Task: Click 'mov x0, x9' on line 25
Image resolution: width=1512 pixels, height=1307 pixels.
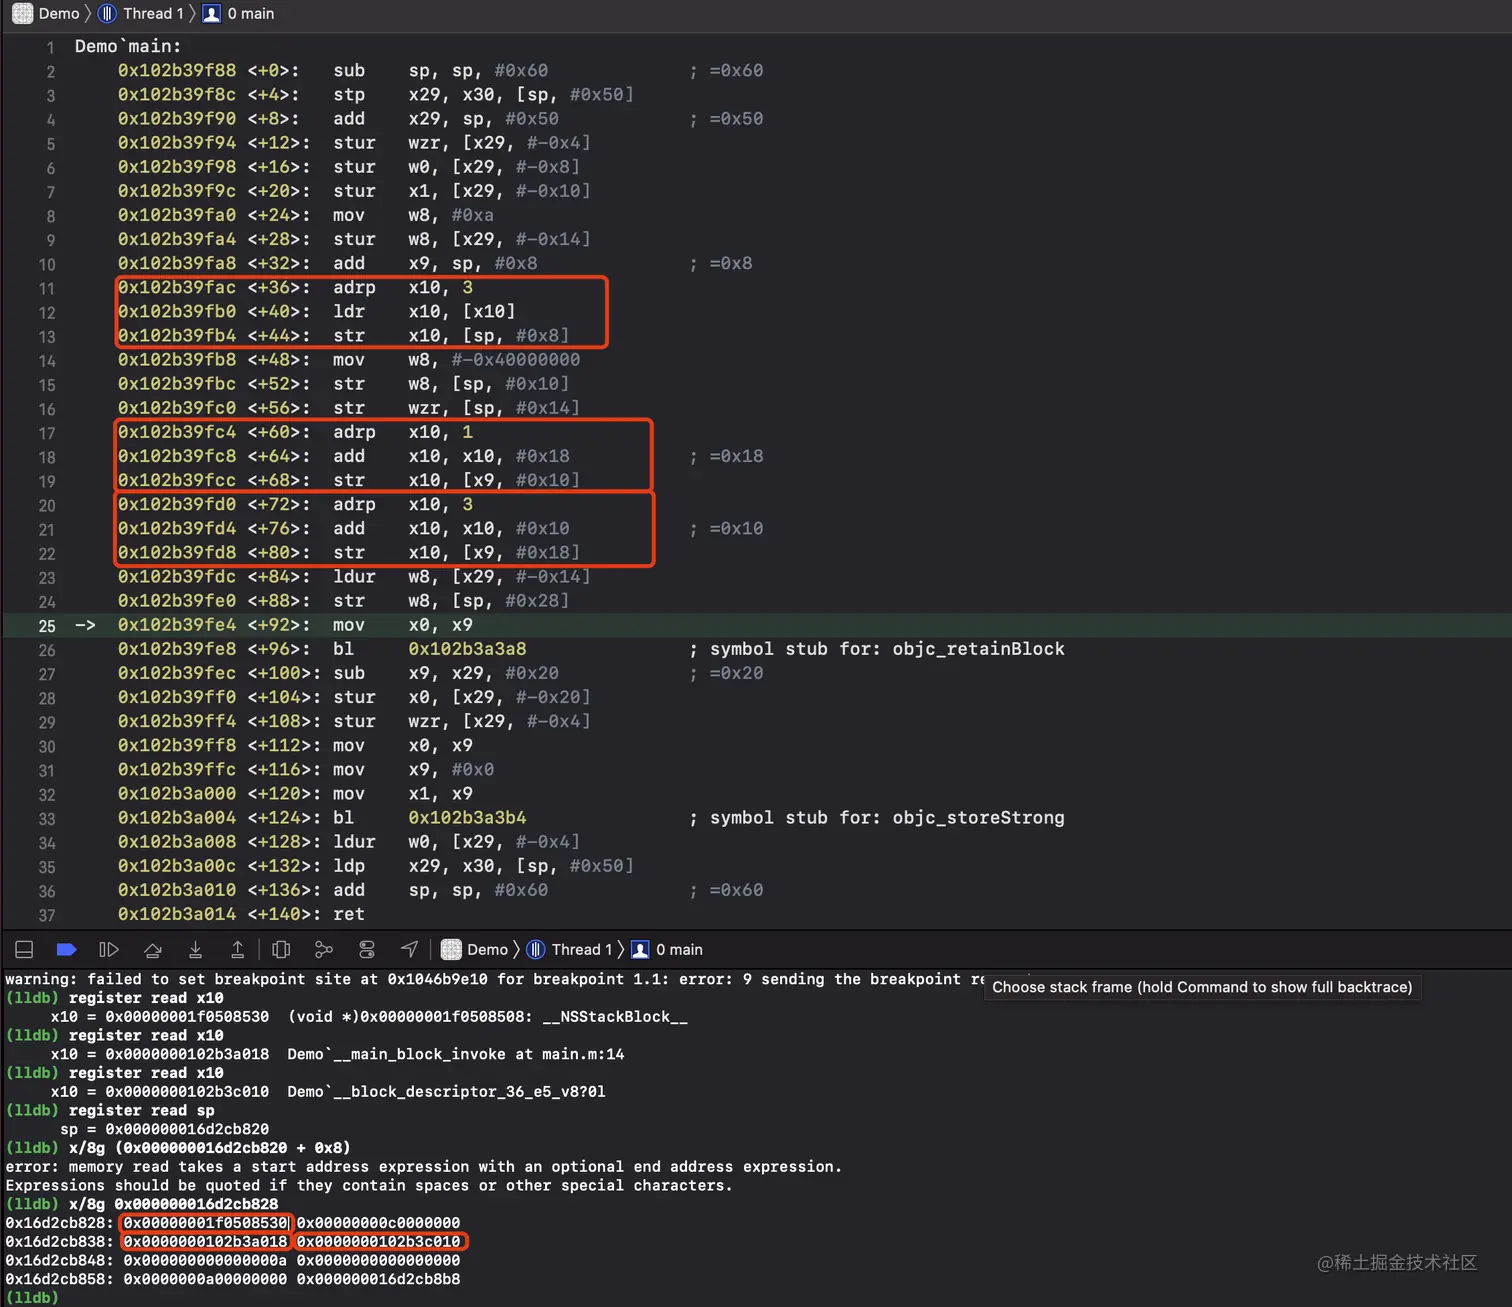Action: (403, 625)
